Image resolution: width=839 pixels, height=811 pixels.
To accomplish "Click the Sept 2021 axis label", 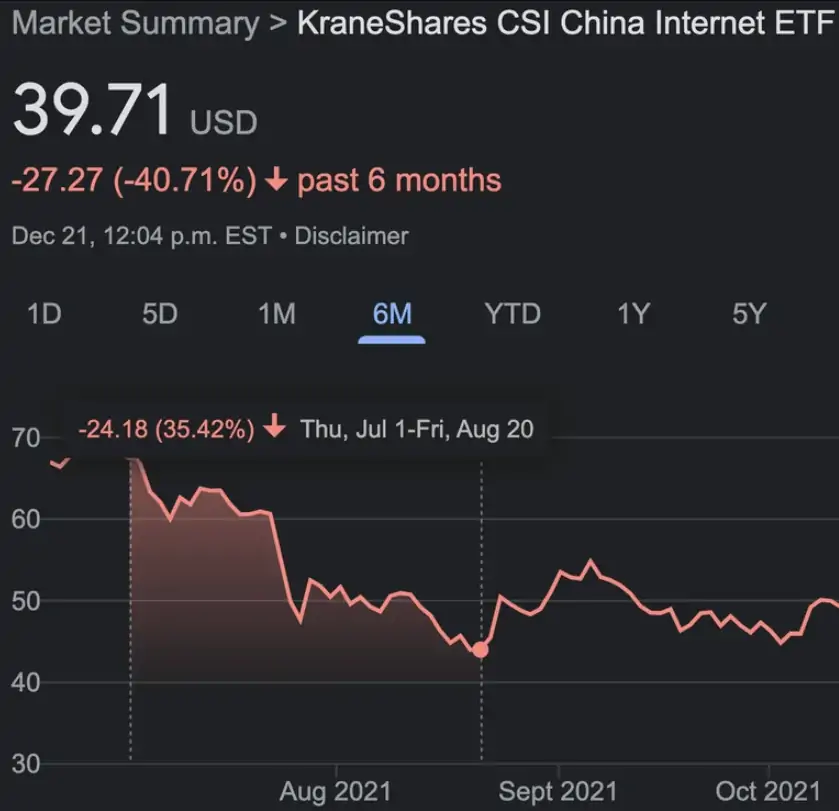I will coord(555,791).
